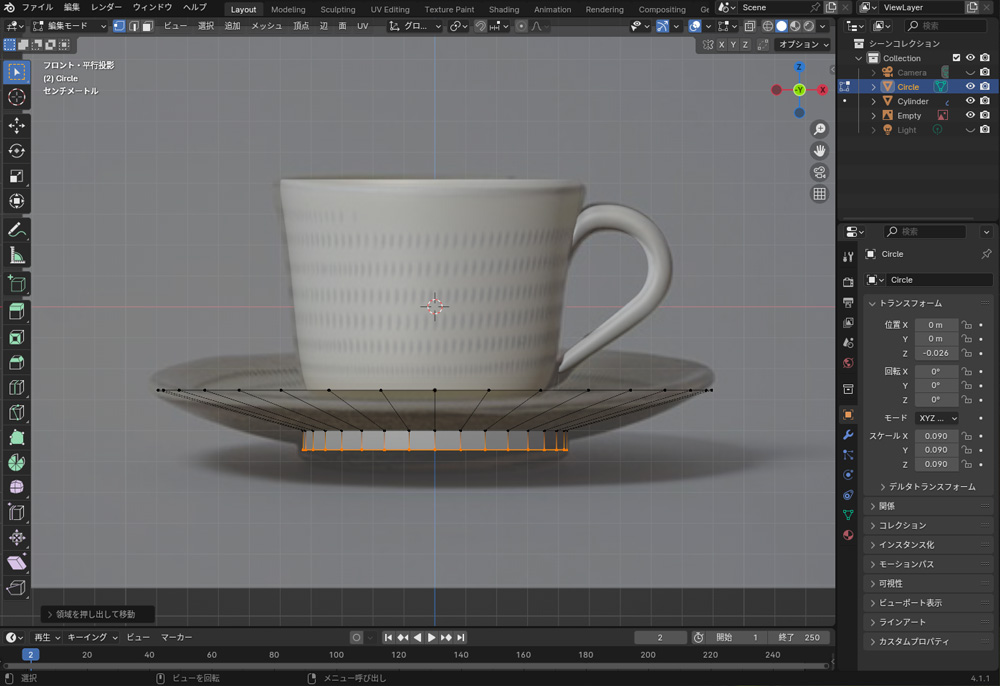Toggle the Collection exclude checkbox
The image size is (1000, 686).
coord(956,58)
